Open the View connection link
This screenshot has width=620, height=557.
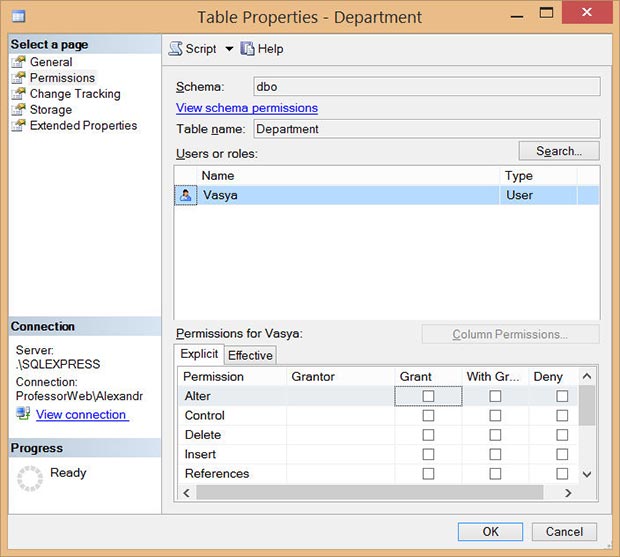click(x=82, y=414)
